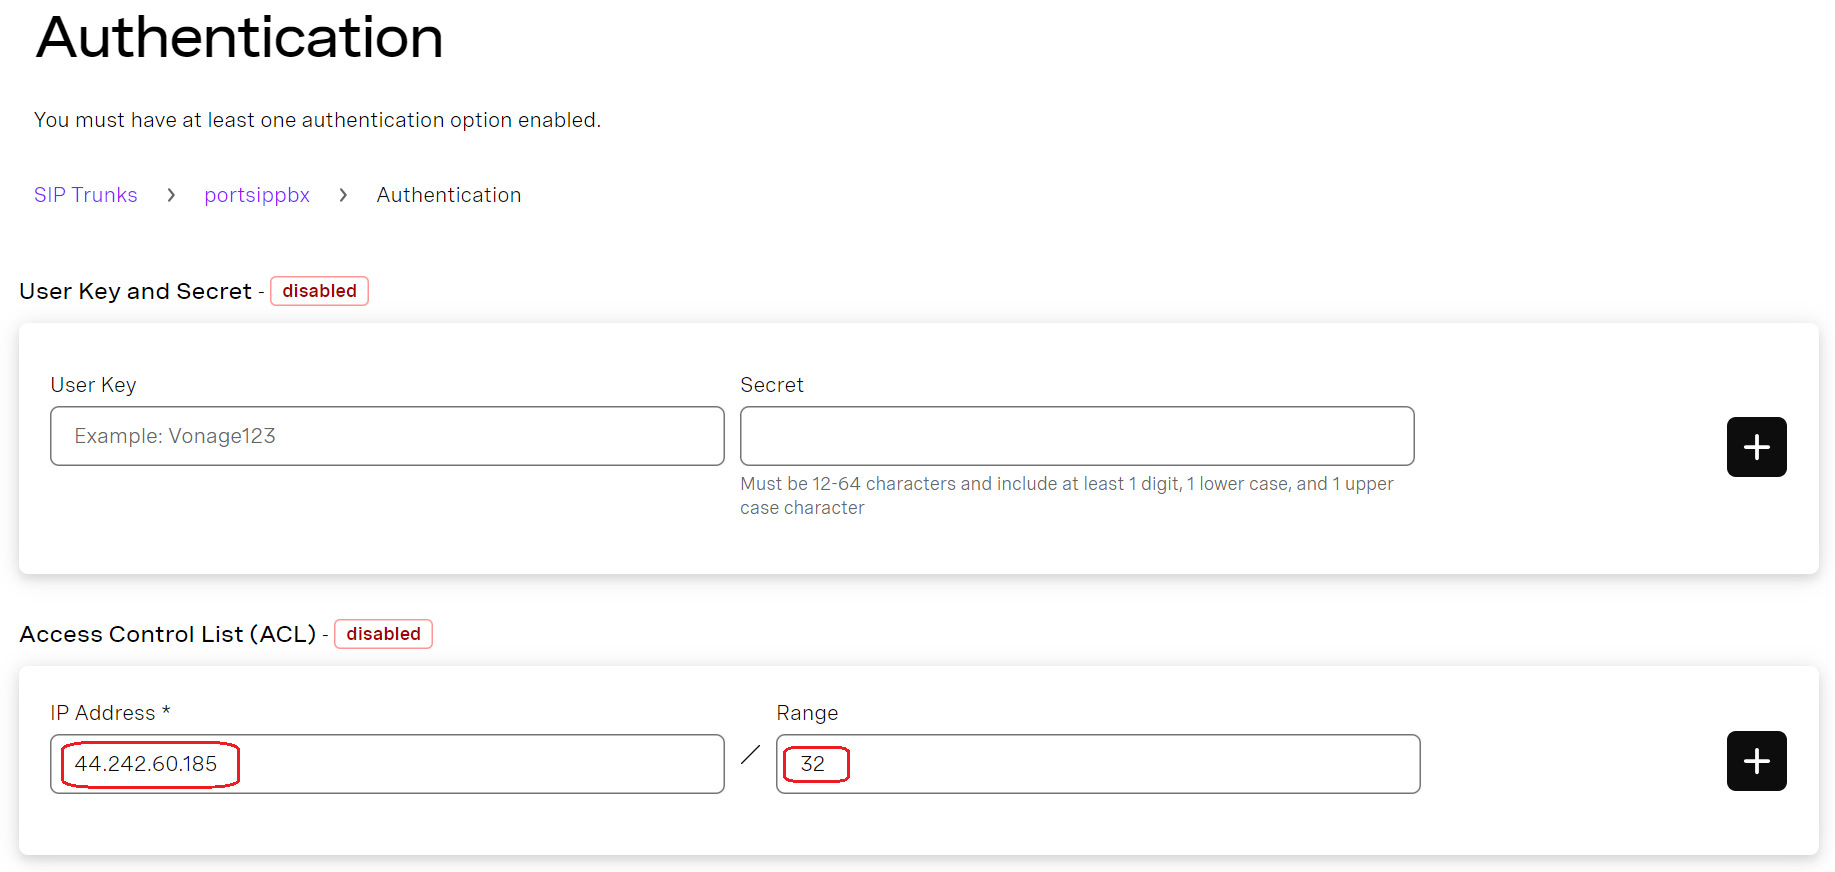Click the User Key field label

click(93, 385)
